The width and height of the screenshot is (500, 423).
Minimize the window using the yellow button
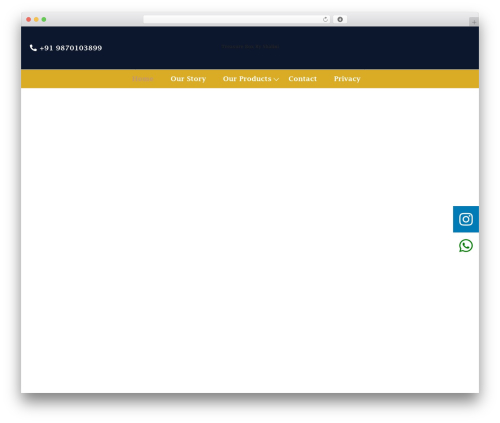[36, 19]
